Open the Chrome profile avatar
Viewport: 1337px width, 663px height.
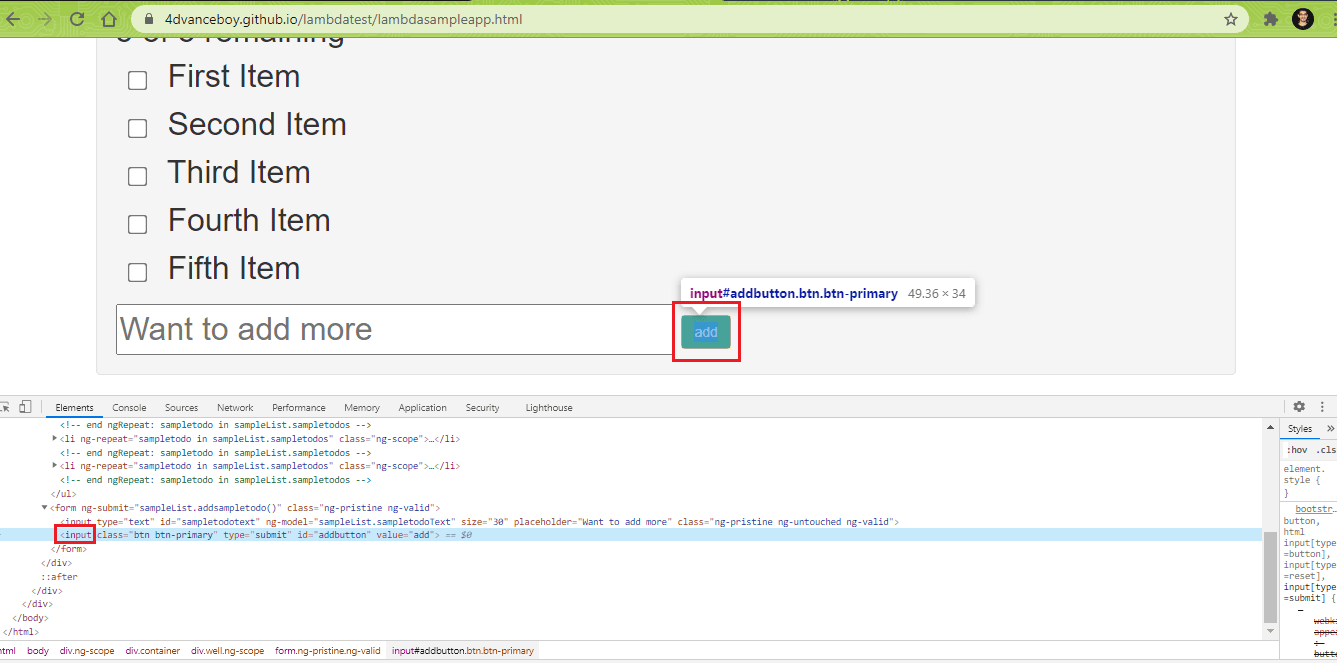point(1302,19)
